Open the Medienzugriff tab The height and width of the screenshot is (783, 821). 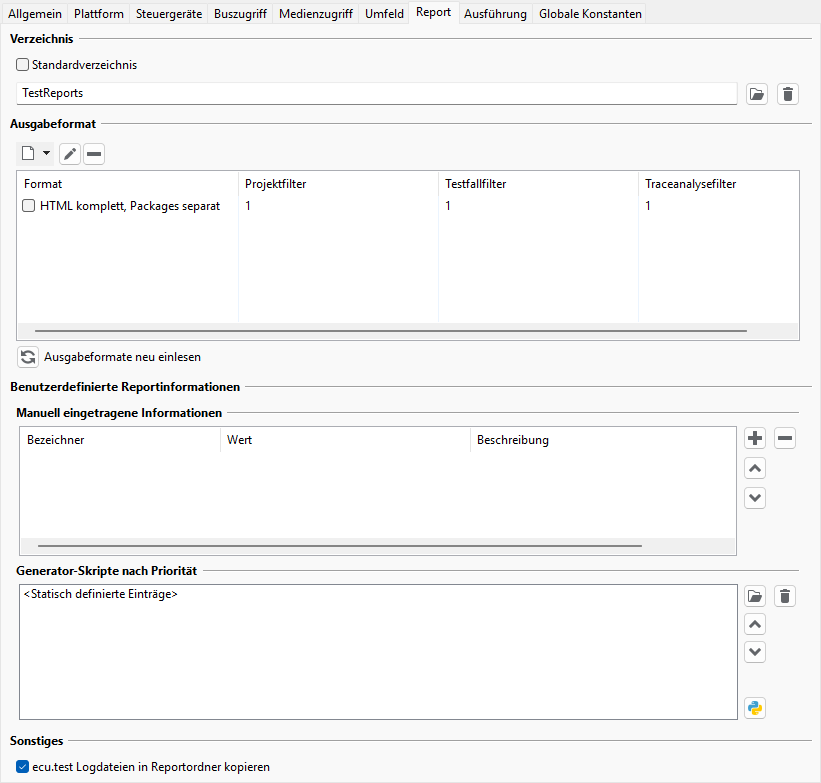[316, 14]
